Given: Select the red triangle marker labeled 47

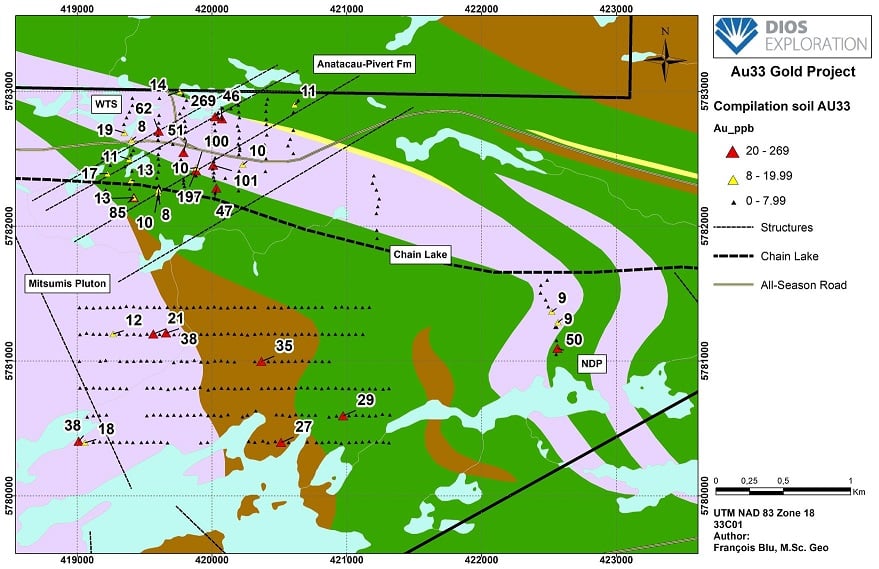Looking at the screenshot, I should tap(216, 188).
